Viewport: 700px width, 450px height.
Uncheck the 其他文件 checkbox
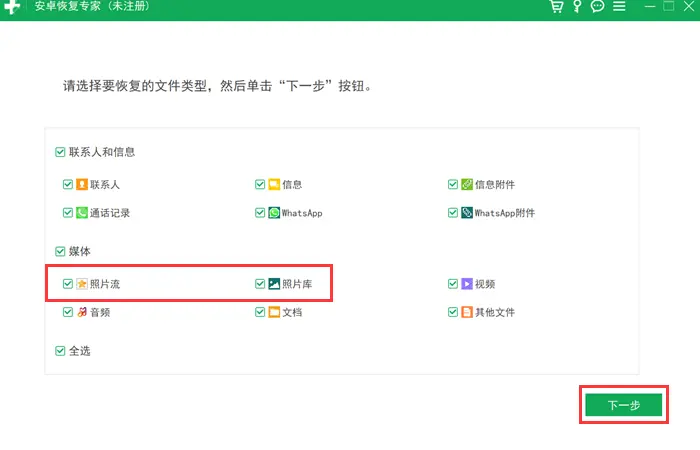tap(453, 312)
